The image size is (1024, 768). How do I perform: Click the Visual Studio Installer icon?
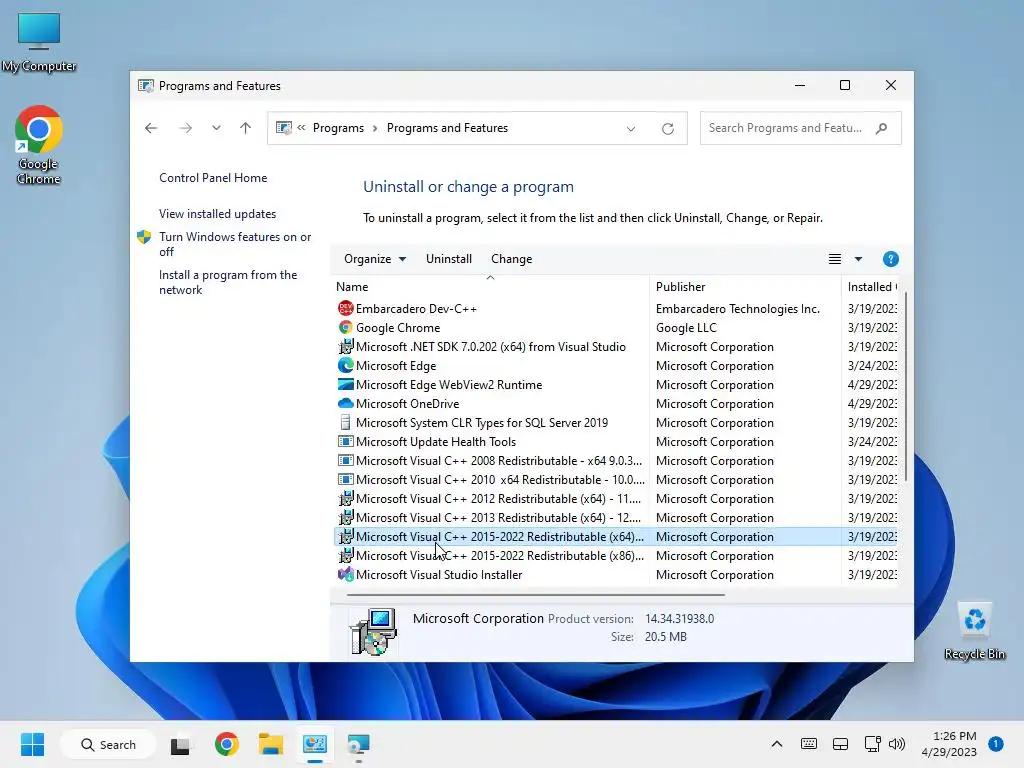345,574
